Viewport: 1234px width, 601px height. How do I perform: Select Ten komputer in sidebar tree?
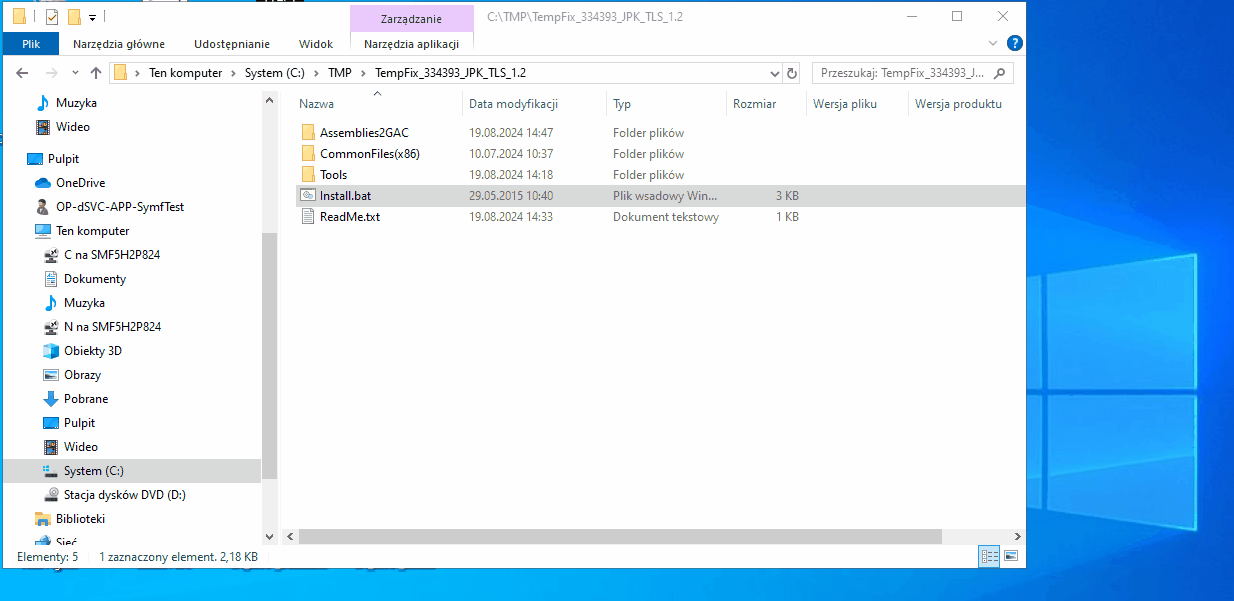click(92, 231)
